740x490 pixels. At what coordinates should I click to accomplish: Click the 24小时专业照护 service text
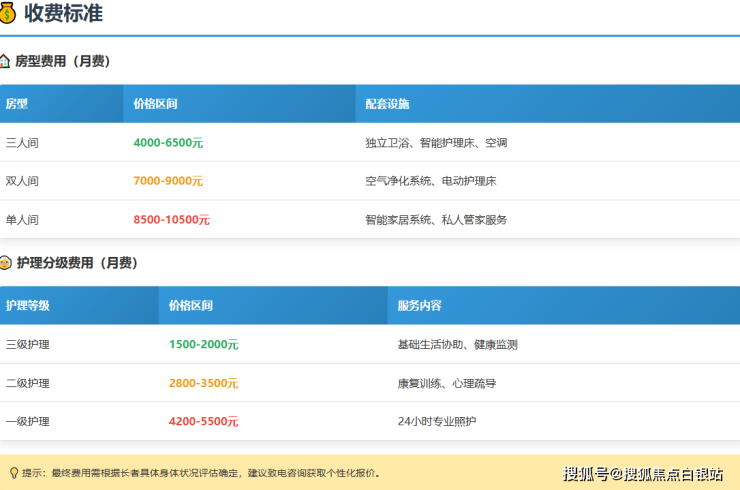click(437, 421)
